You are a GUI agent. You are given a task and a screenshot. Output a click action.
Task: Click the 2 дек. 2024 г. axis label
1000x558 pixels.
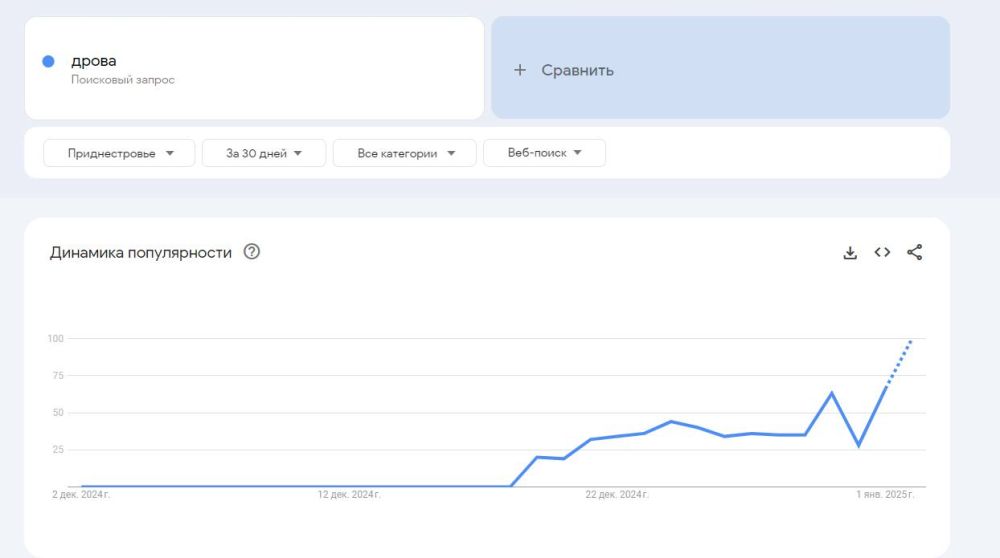click(x=81, y=495)
